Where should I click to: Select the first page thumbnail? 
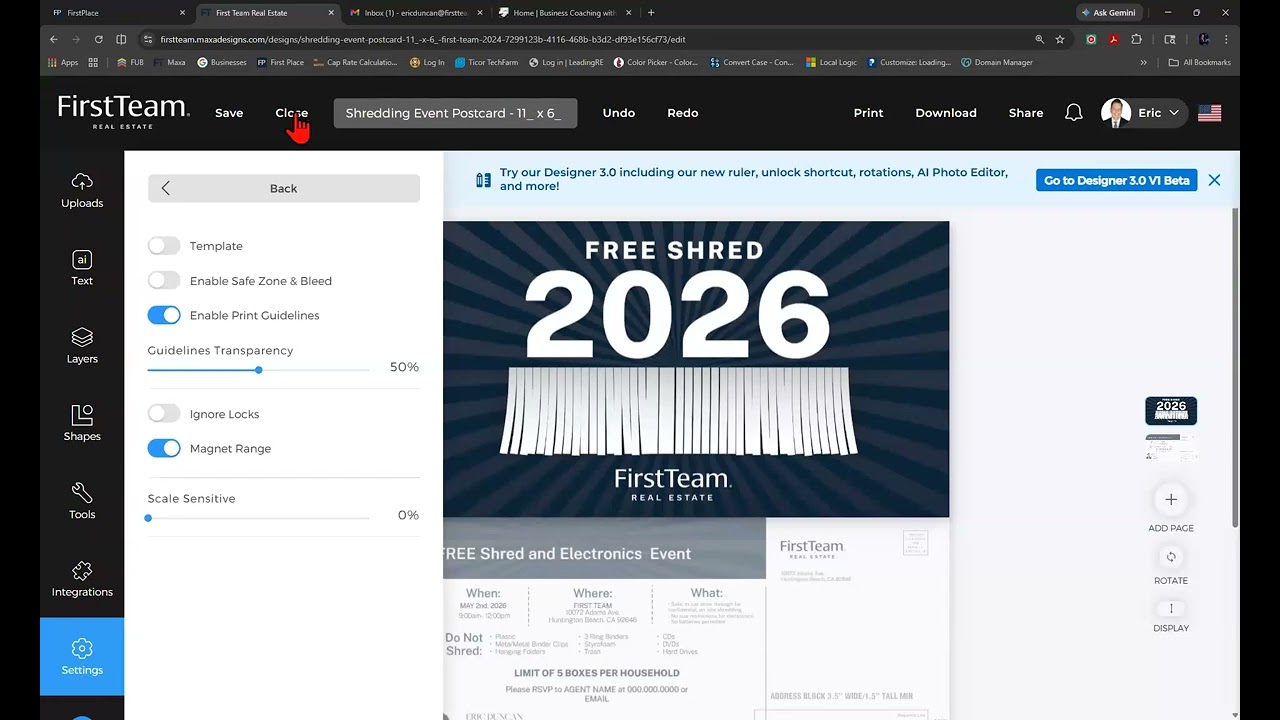click(x=1171, y=411)
